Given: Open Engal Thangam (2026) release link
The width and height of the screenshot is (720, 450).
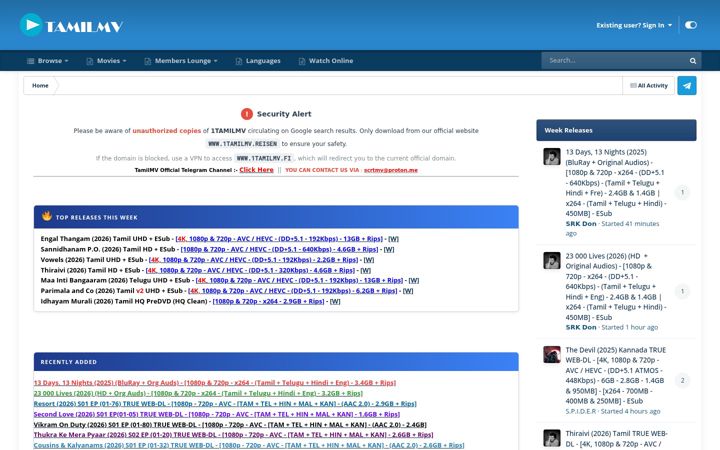Looking at the screenshot, I should tap(279, 239).
